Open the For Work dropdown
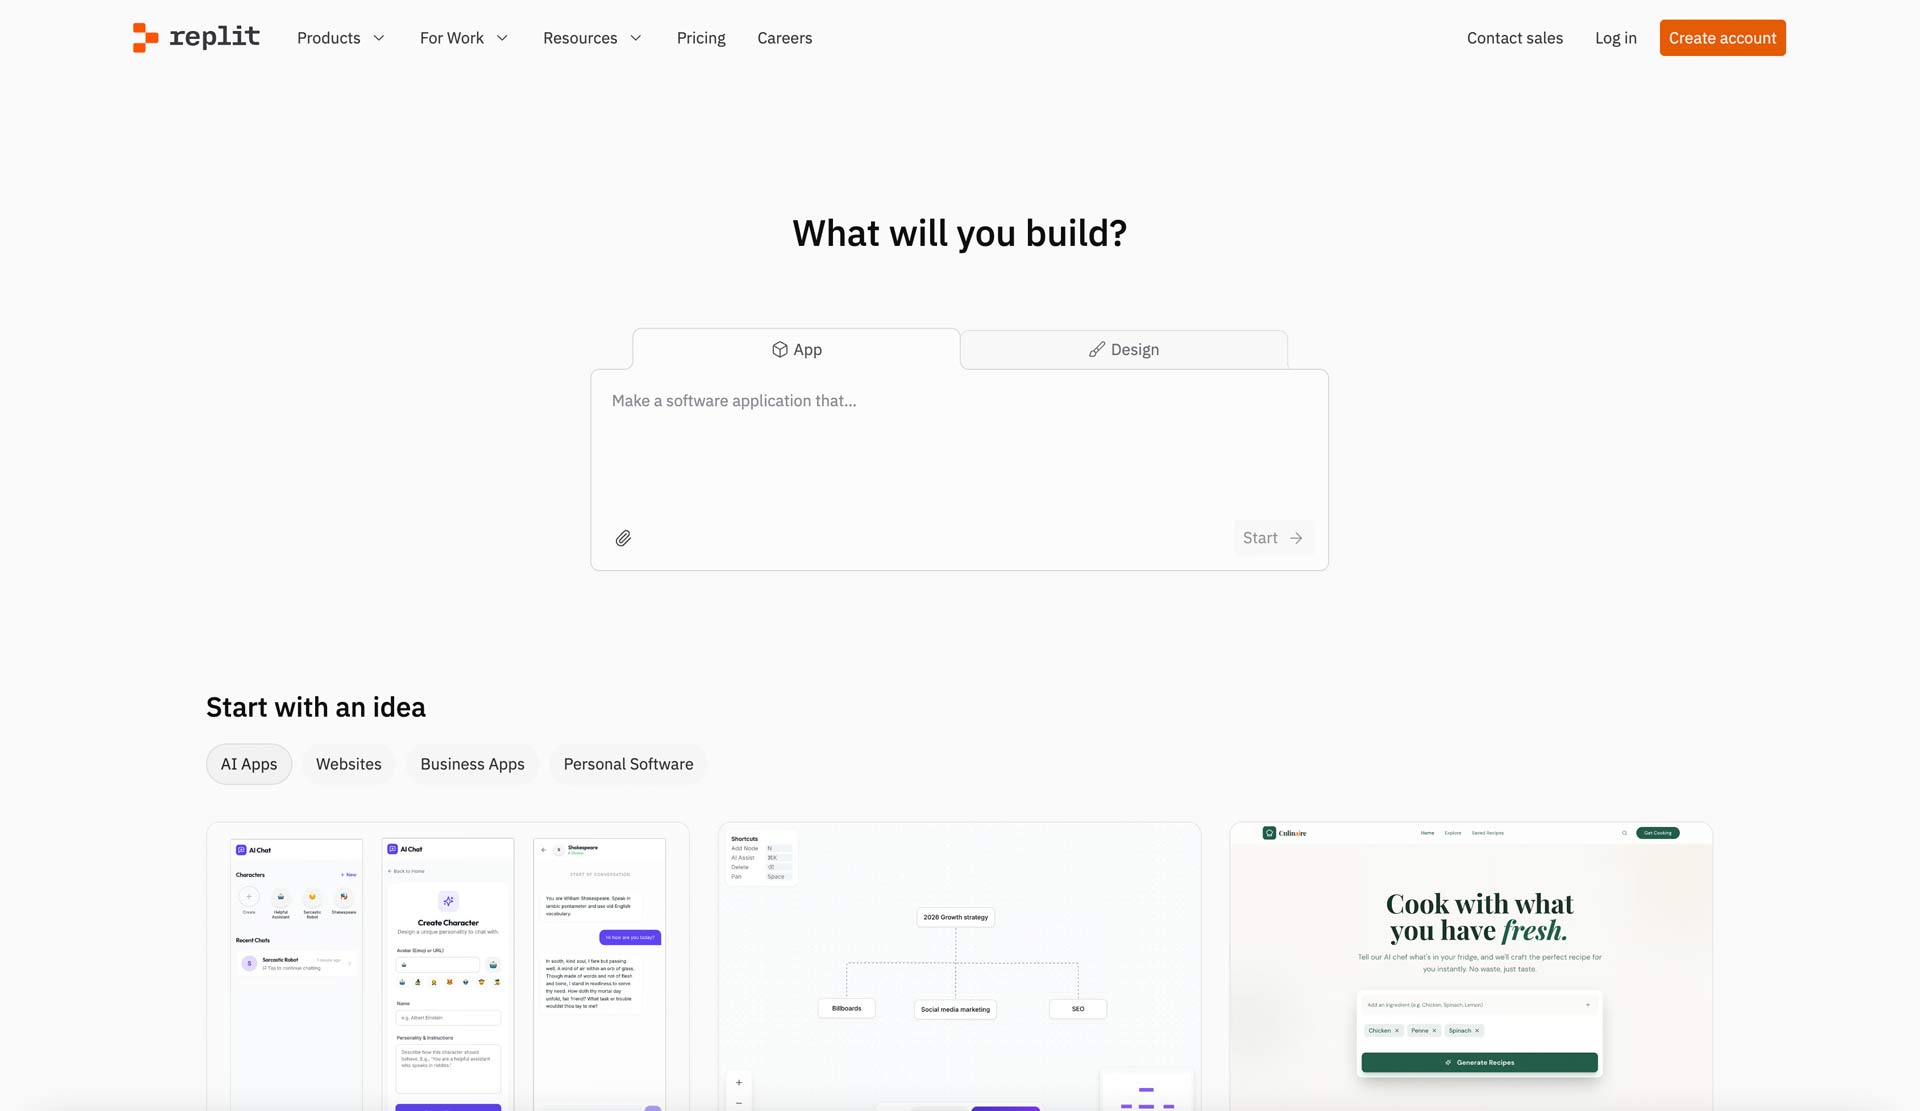 tap(464, 37)
